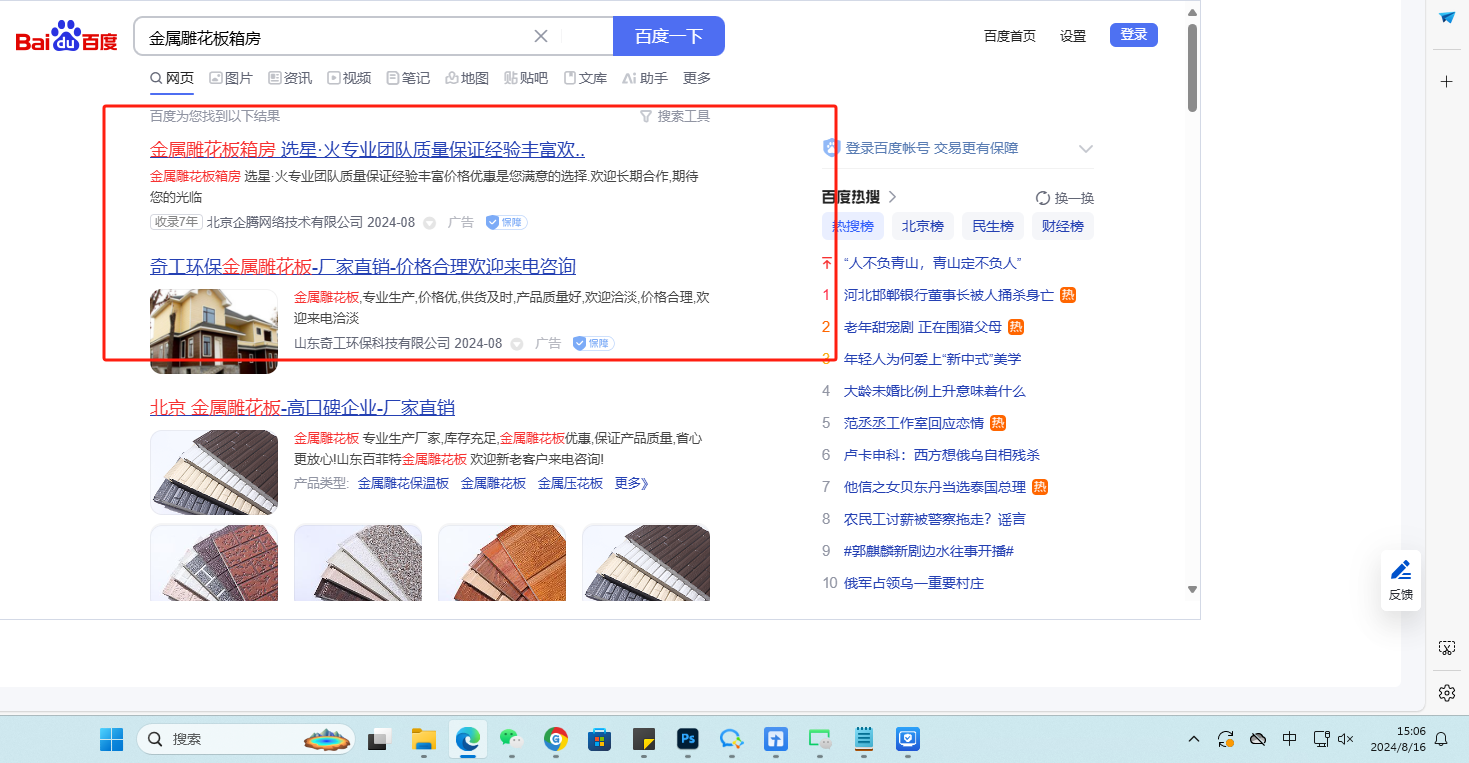
Task: Select the 北京榜 hot list tab
Action: point(922,226)
